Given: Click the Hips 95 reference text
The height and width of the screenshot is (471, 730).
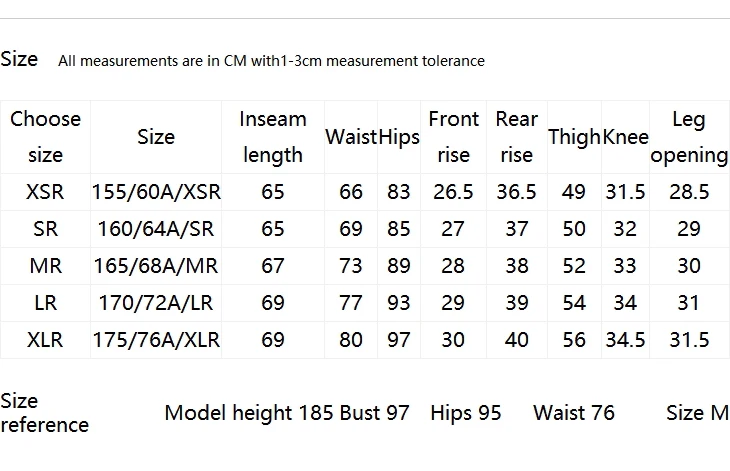Looking at the screenshot, I should [x=466, y=413].
